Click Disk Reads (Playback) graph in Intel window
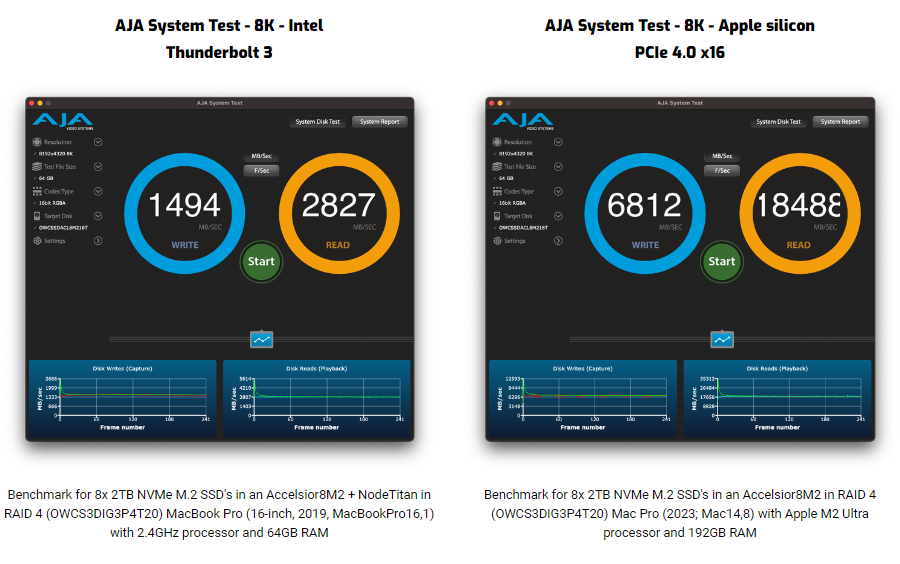The width and height of the screenshot is (900, 564). (x=317, y=399)
